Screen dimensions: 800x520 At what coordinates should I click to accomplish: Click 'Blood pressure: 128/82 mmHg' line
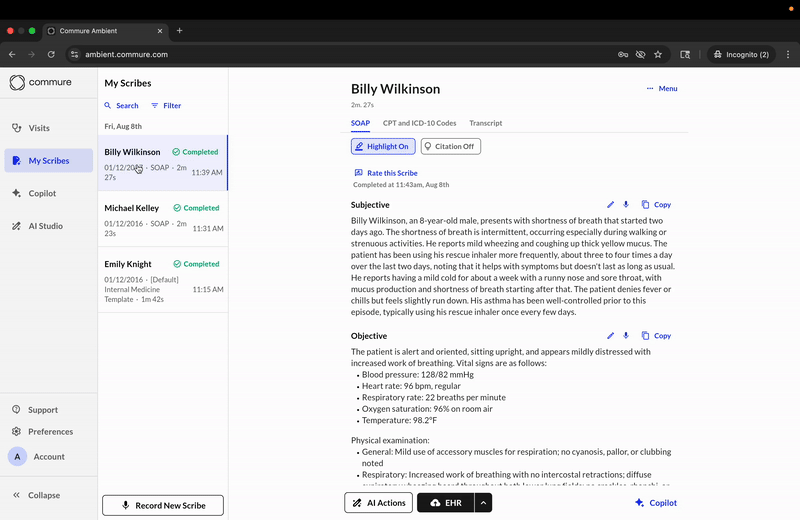click(x=417, y=375)
